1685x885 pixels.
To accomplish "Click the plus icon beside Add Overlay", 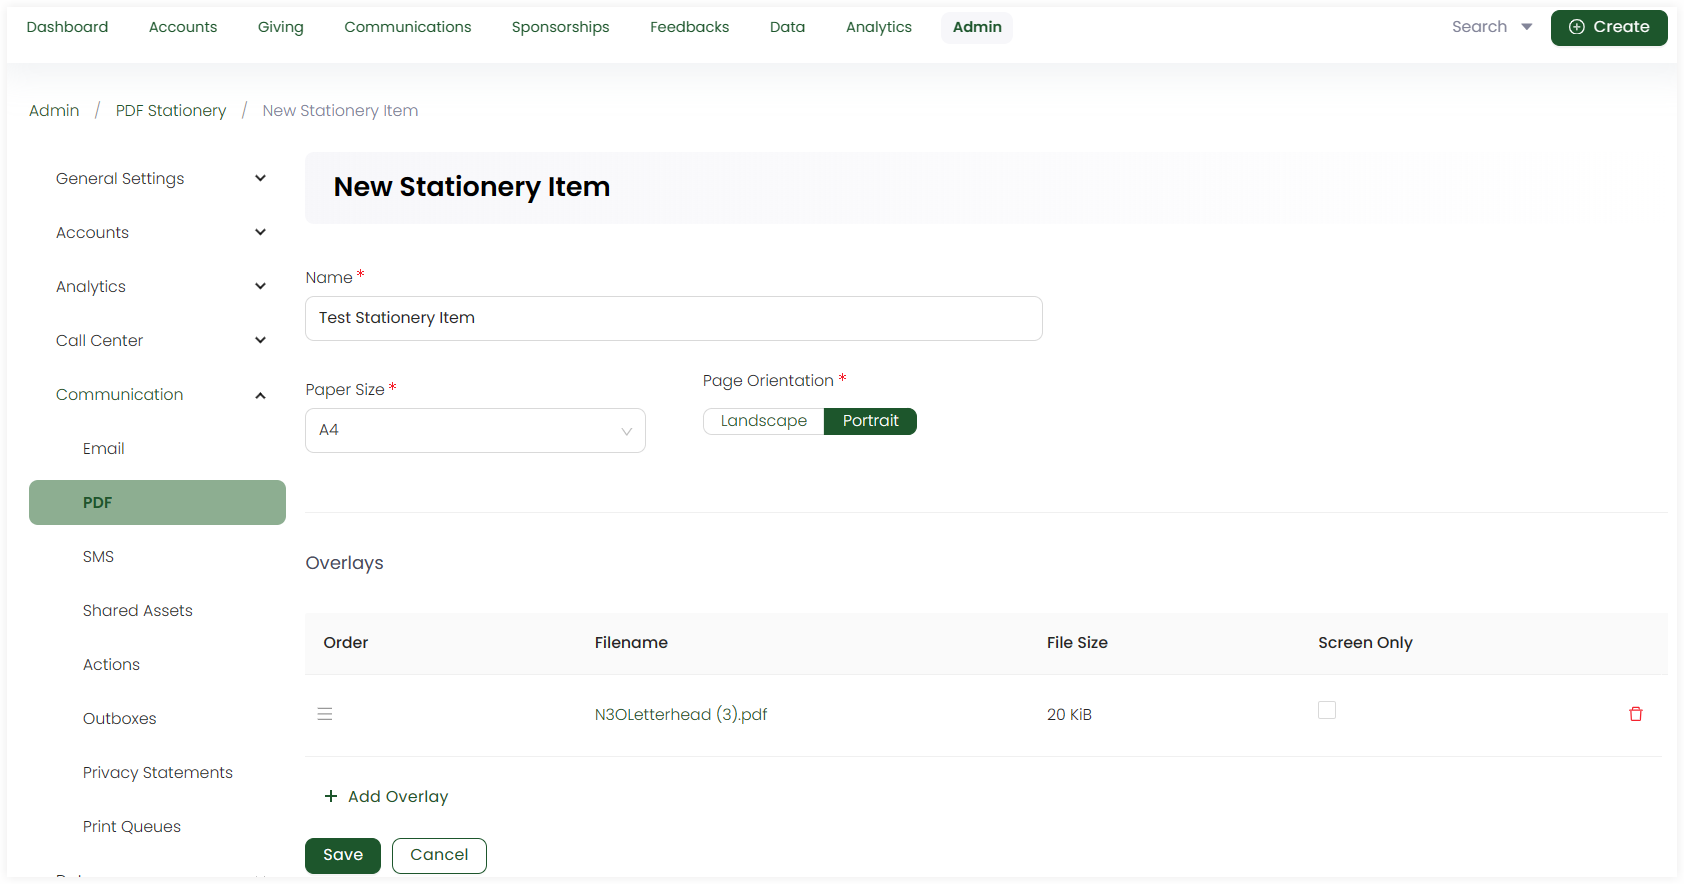I will [331, 796].
